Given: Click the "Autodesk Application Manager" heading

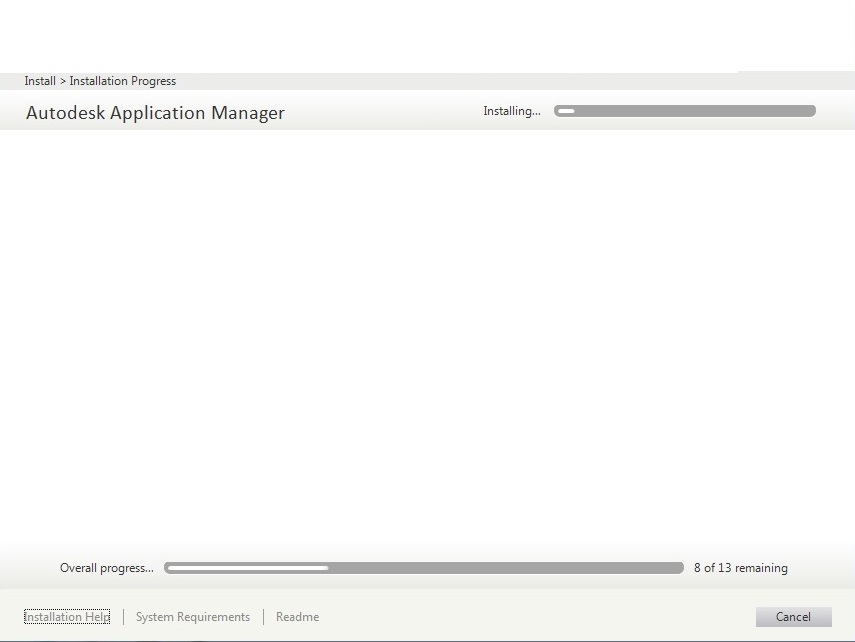Looking at the screenshot, I should coord(155,113).
